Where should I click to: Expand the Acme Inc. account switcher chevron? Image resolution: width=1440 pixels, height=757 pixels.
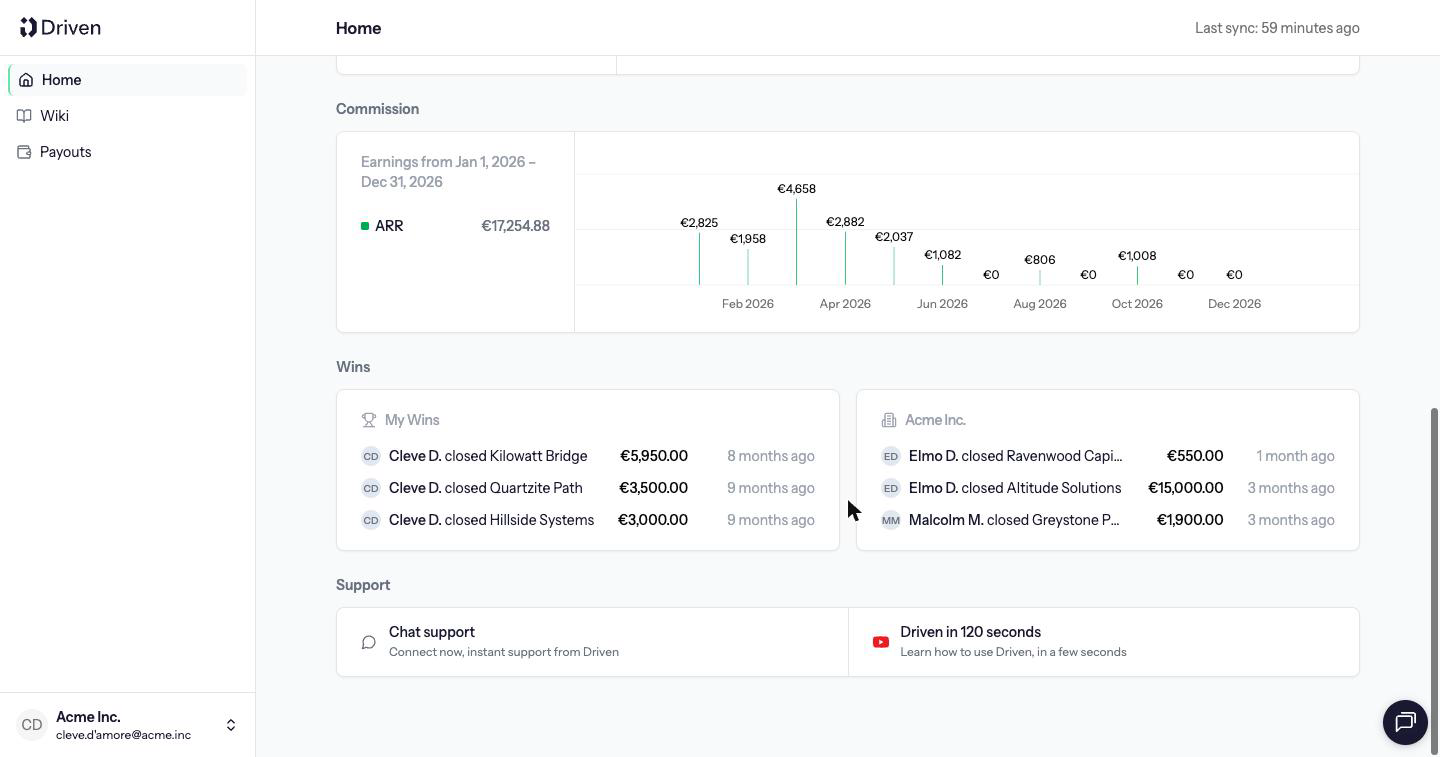231,725
